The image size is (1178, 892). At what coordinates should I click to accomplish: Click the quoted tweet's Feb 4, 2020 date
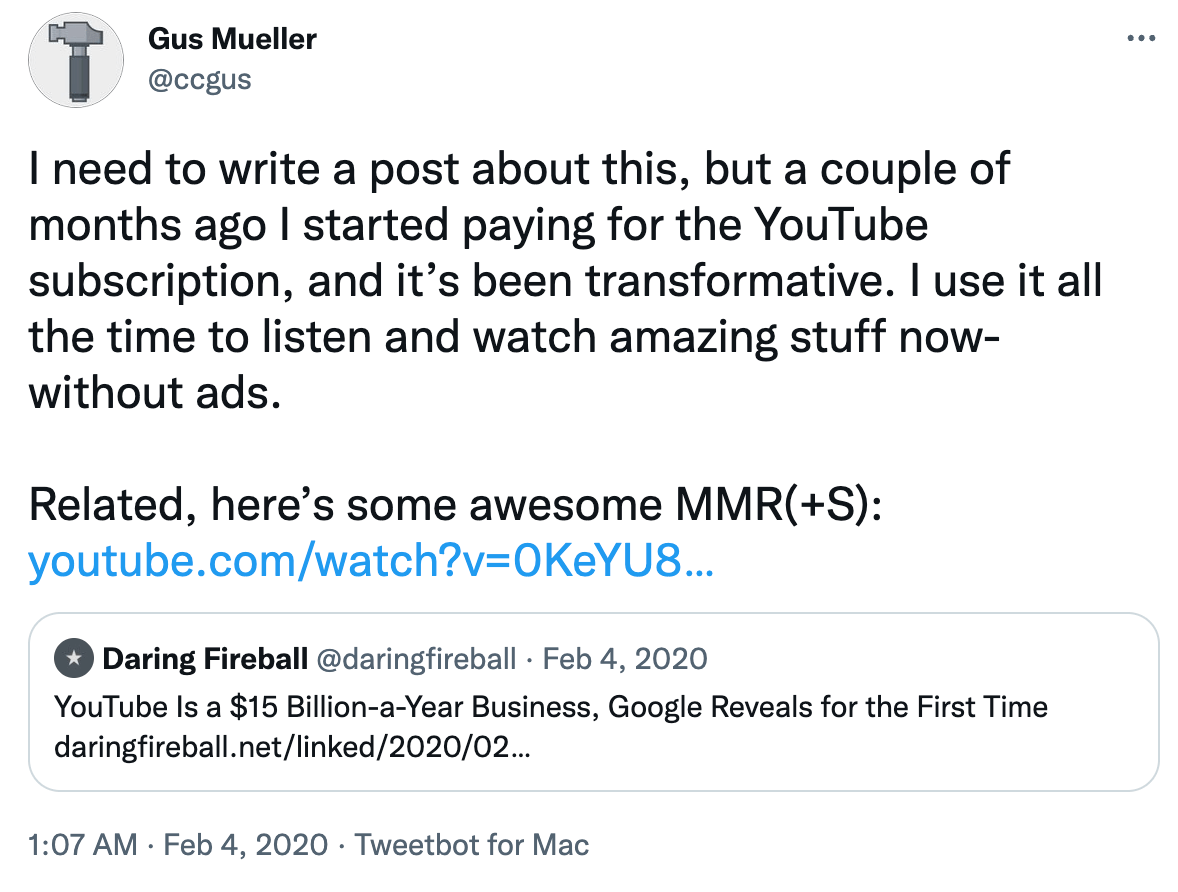pyautogui.click(x=625, y=659)
